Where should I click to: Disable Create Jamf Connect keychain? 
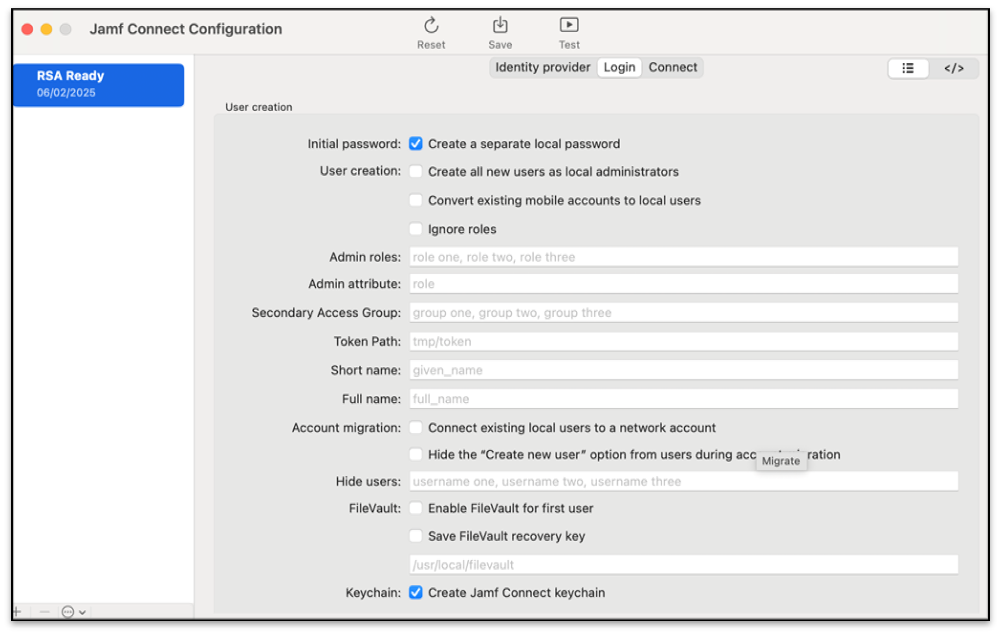pos(416,593)
